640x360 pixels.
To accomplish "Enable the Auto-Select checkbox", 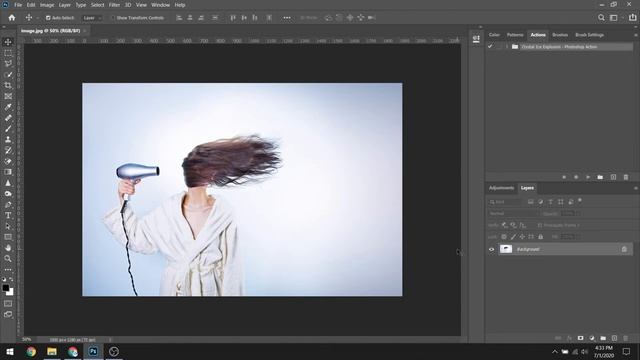I will point(48,18).
